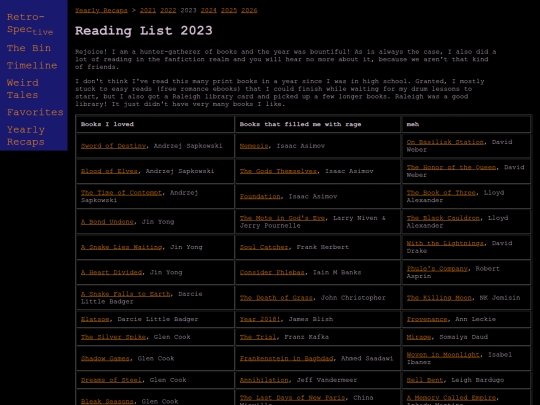Click the Yearly Recaps breadcrumb link
The width and height of the screenshot is (540, 405).
101,10
